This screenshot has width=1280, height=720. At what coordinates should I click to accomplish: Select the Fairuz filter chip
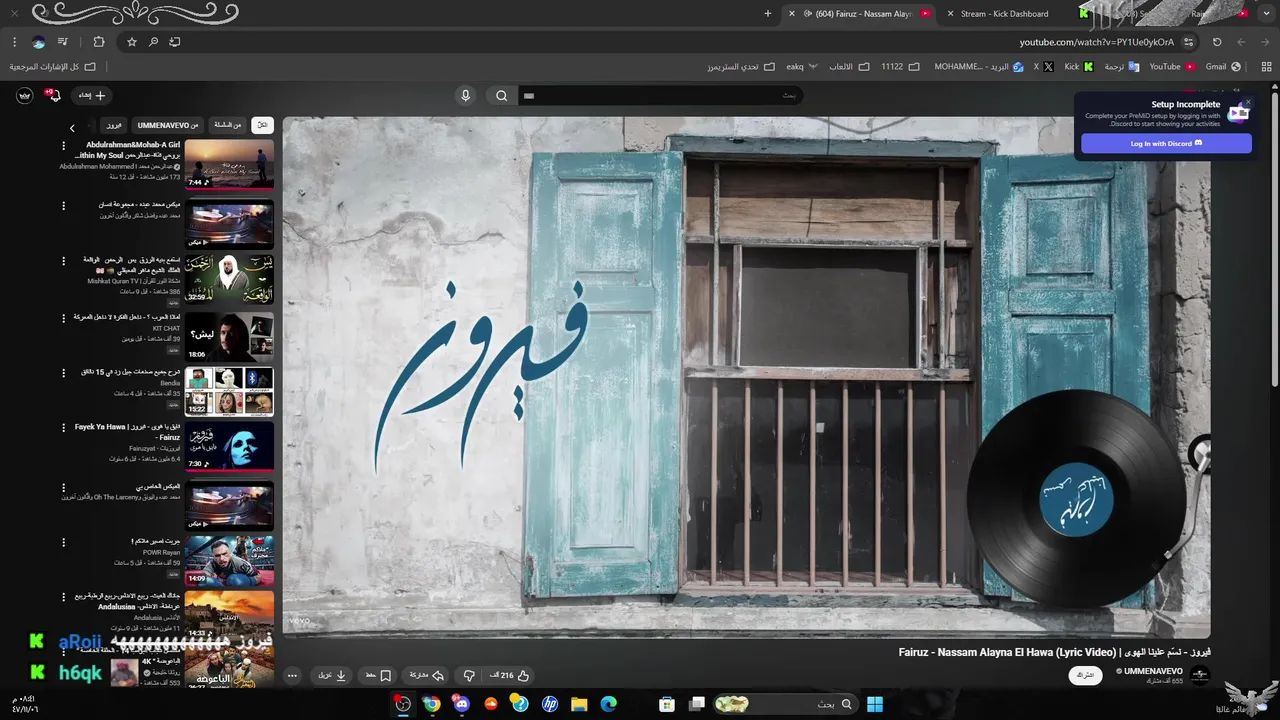pos(114,125)
